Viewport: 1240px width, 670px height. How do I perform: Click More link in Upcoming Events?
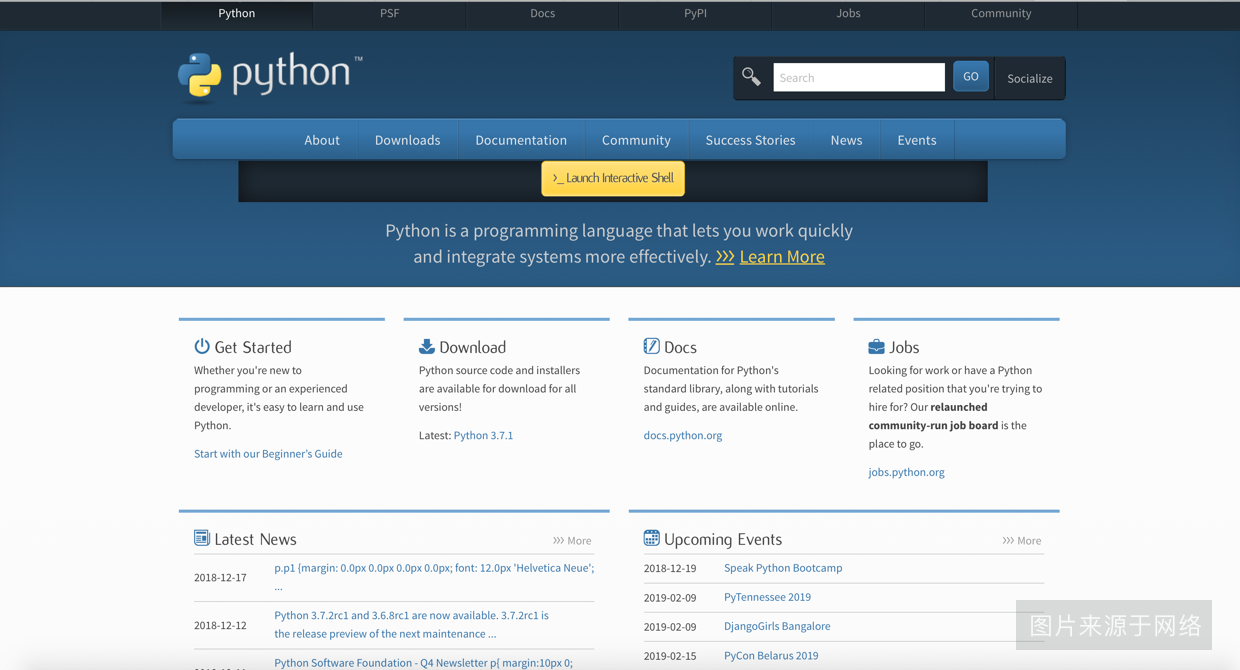1022,541
